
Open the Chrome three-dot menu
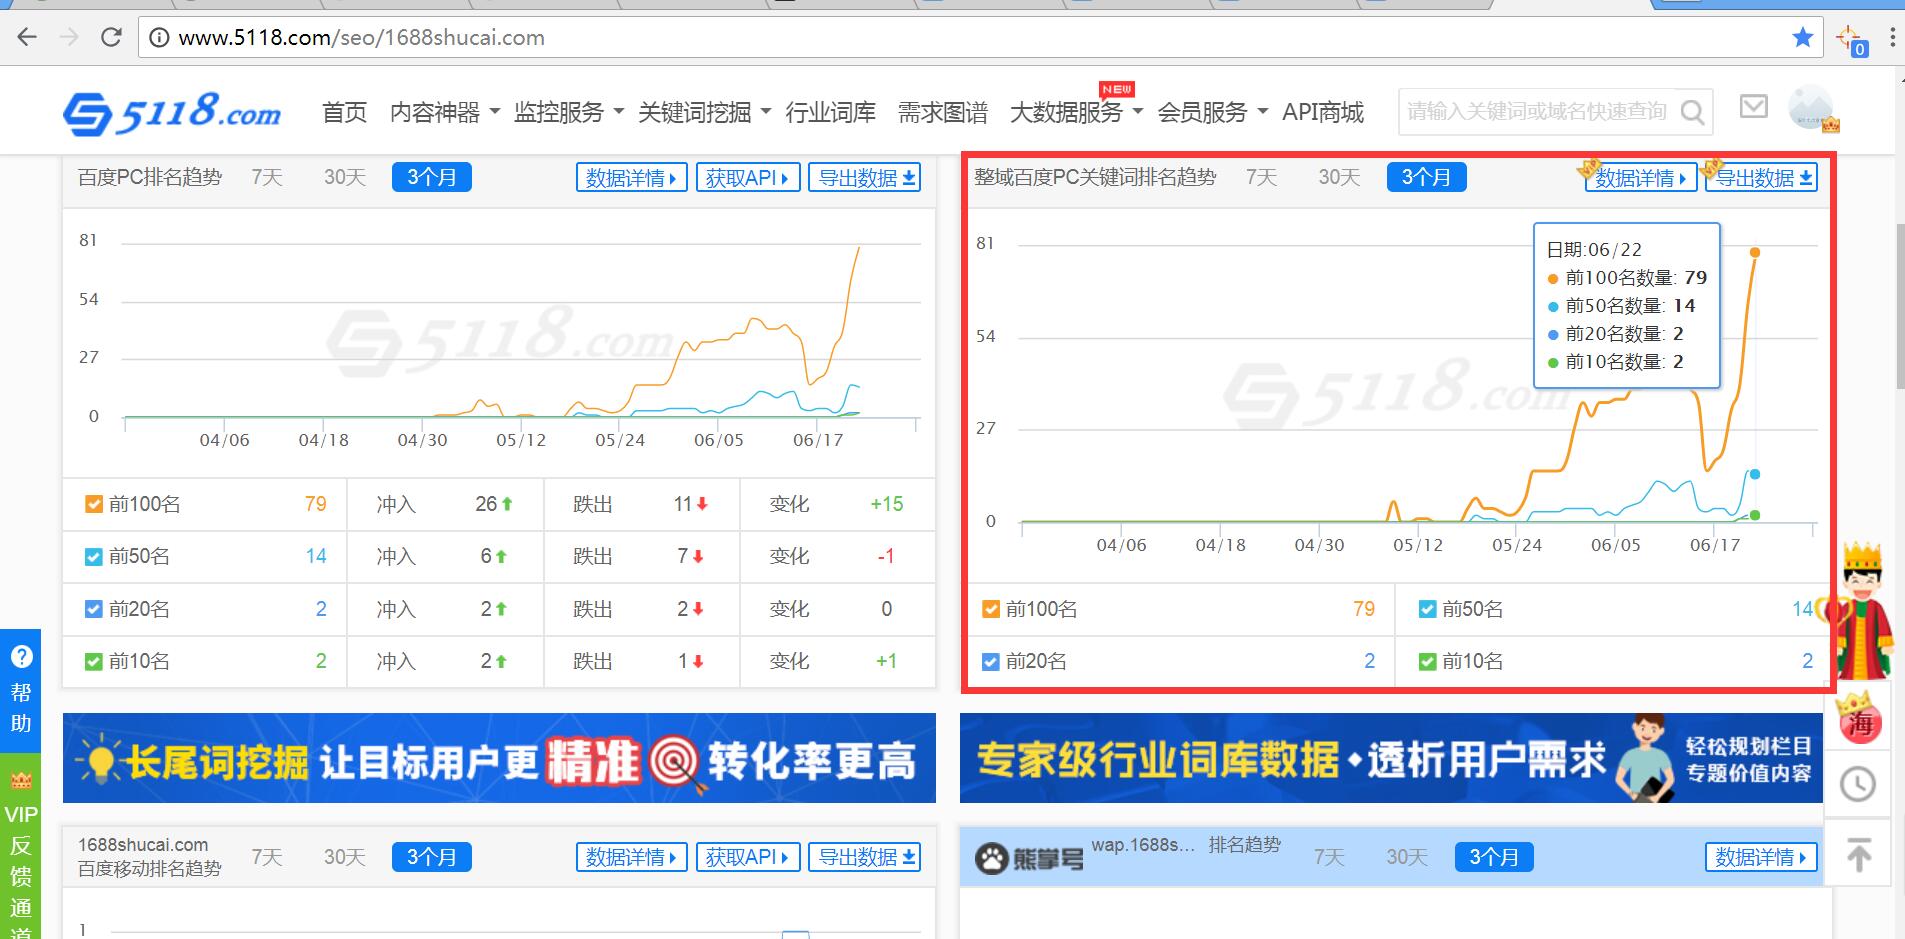click(x=1892, y=38)
